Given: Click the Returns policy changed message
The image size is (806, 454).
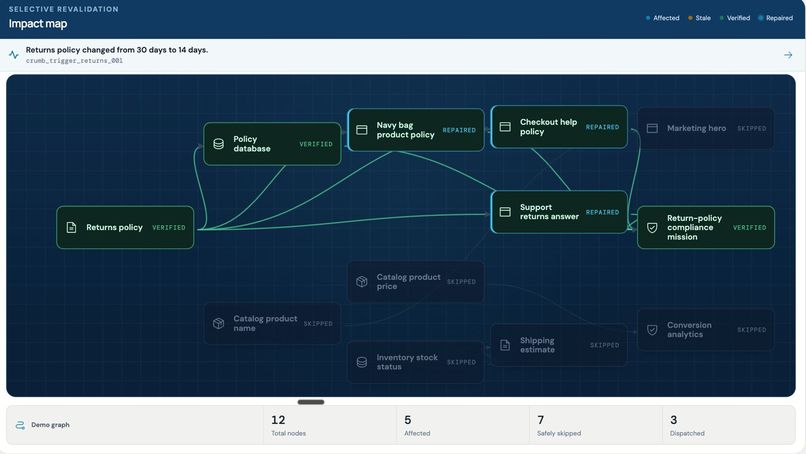Looking at the screenshot, I should 117,50.
